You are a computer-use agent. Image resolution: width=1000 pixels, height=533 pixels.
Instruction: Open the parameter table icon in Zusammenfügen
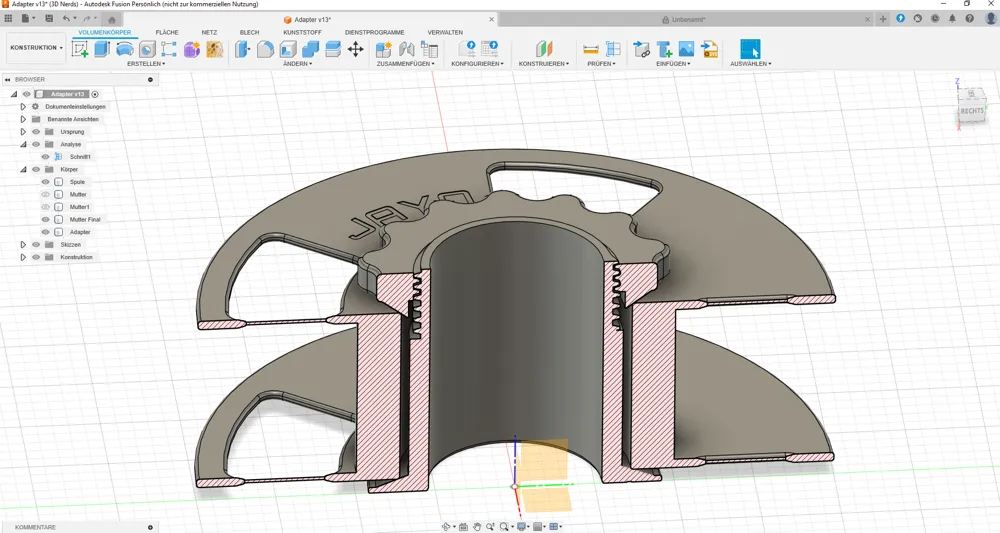[429, 49]
